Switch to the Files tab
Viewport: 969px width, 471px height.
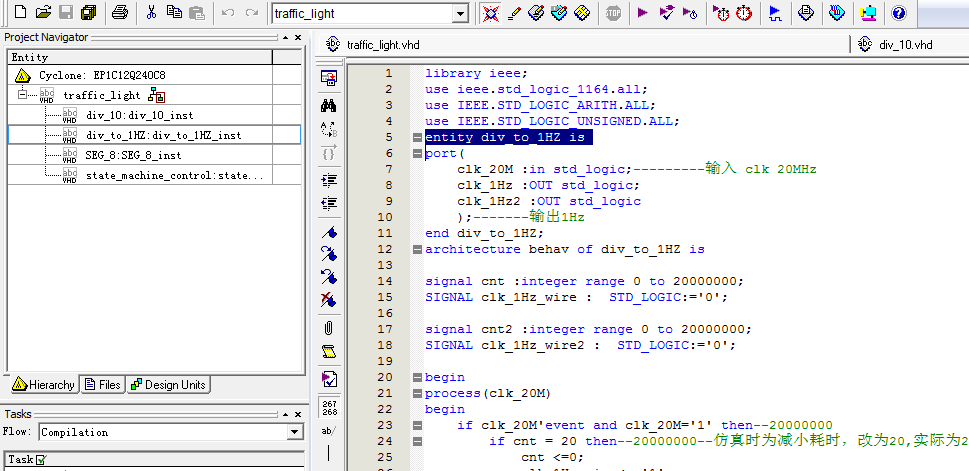pyautogui.click(x=103, y=385)
